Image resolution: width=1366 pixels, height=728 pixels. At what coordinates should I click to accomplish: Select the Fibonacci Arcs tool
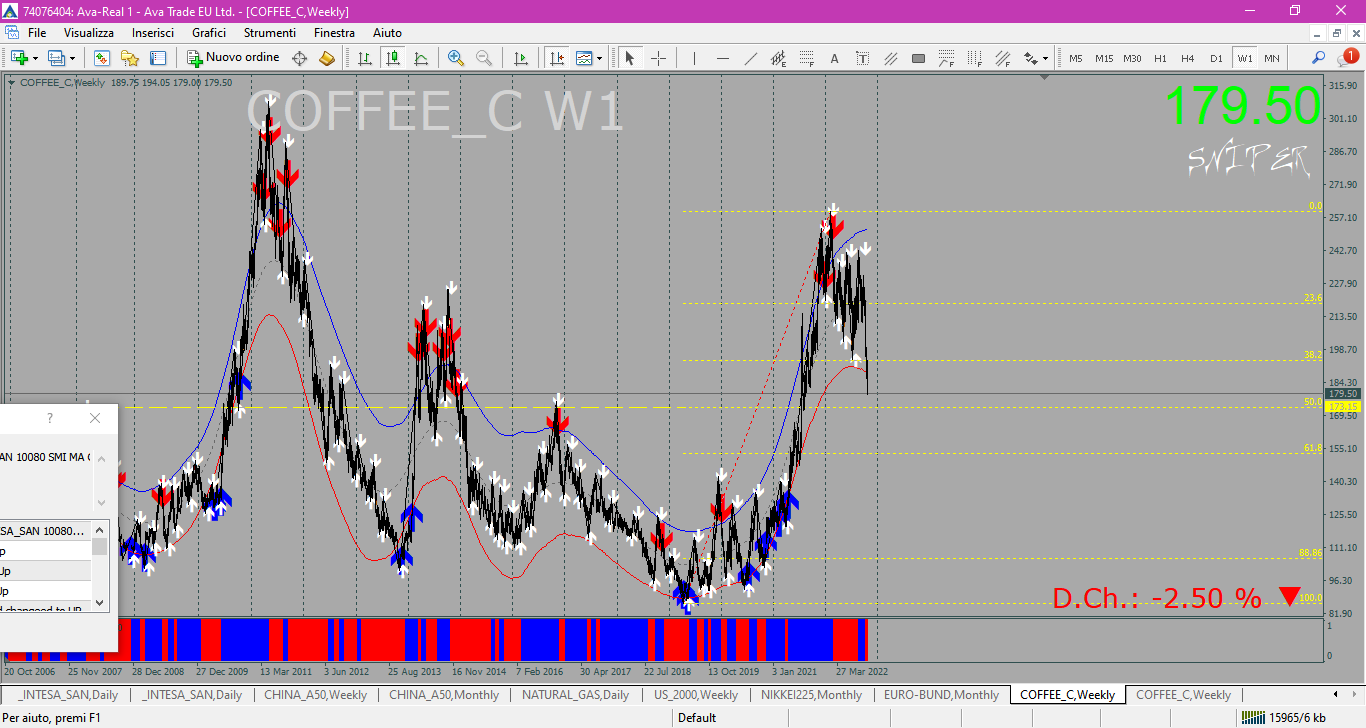(x=946, y=58)
